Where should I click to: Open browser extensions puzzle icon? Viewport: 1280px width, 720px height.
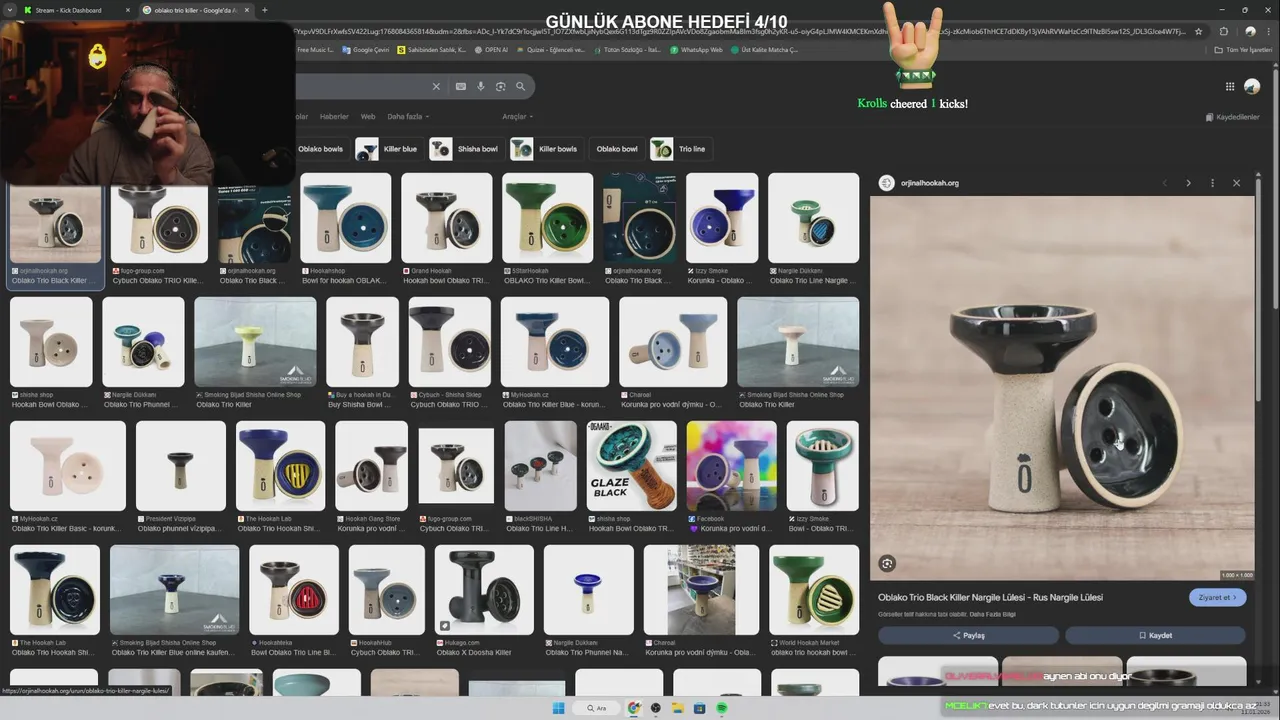(1223, 31)
